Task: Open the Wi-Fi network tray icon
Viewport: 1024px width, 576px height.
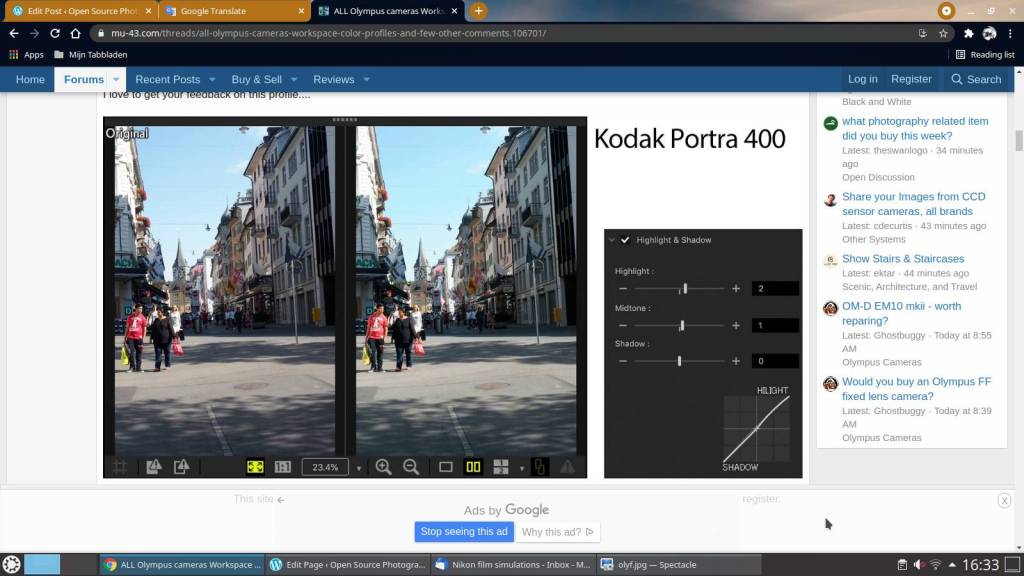Action: 936,564
